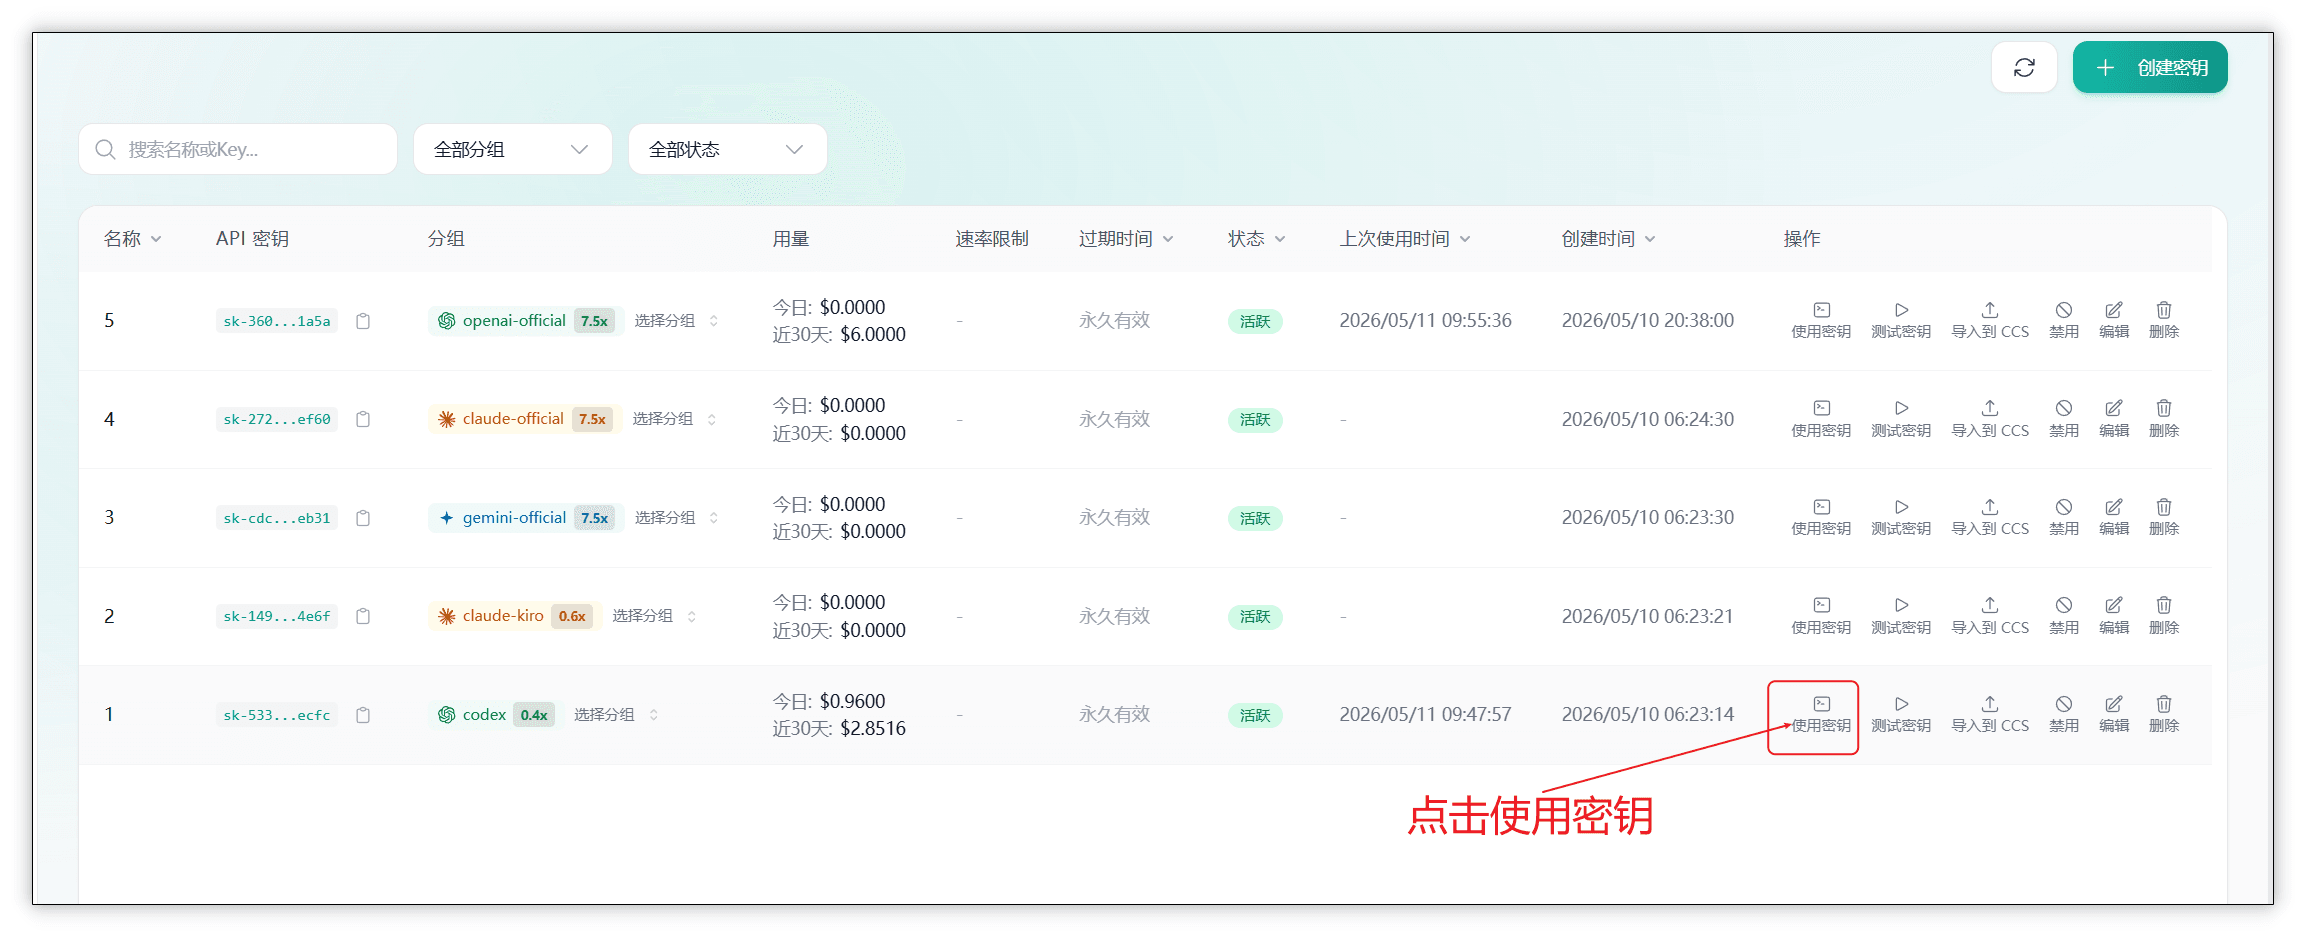The width and height of the screenshot is (2306, 937).
Task: Click 禁用 for key 5
Action: (x=2064, y=320)
